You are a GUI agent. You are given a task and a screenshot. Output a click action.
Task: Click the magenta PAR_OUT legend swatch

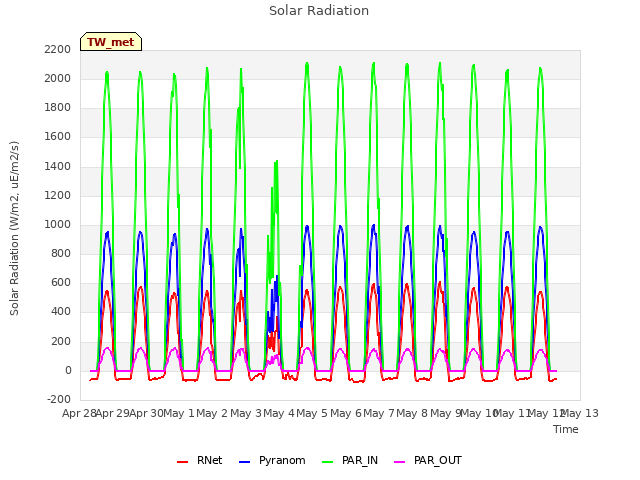coord(400,462)
